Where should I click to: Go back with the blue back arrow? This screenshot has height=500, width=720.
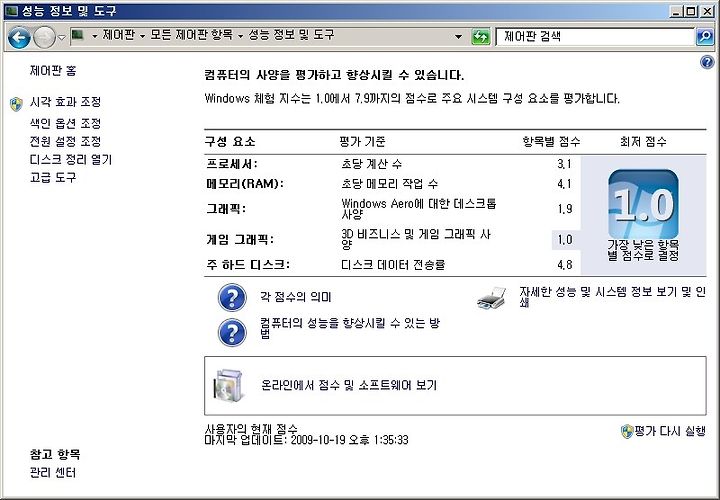pyautogui.click(x=19, y=37)
